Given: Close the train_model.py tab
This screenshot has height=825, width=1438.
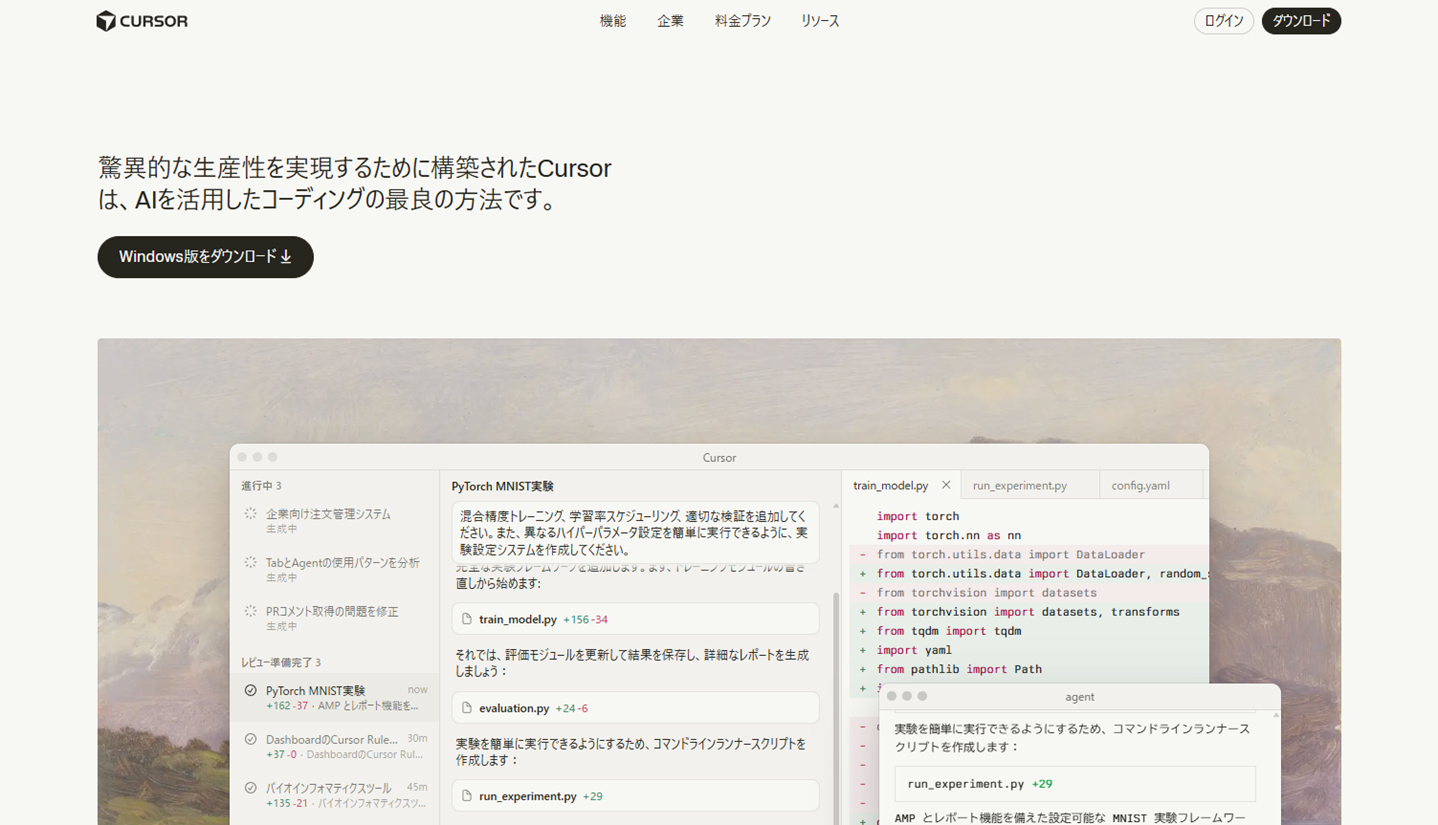Looking at the screenshot, I should tap(946, 485).
